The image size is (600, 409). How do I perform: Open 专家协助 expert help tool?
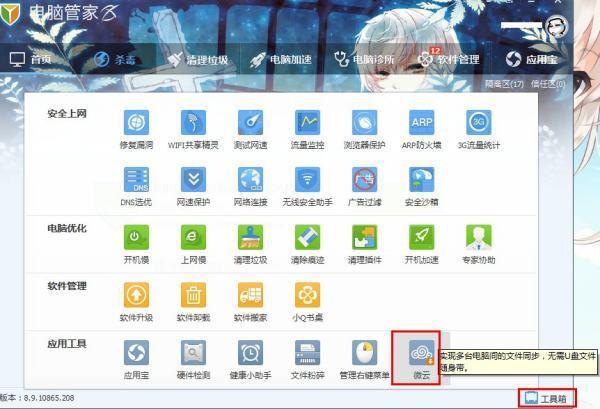479,244
